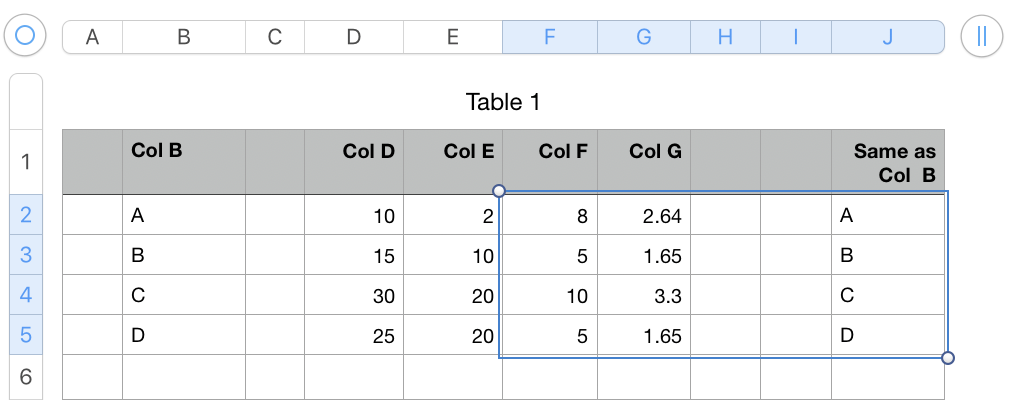Click cell with value 30

[354, 296]
